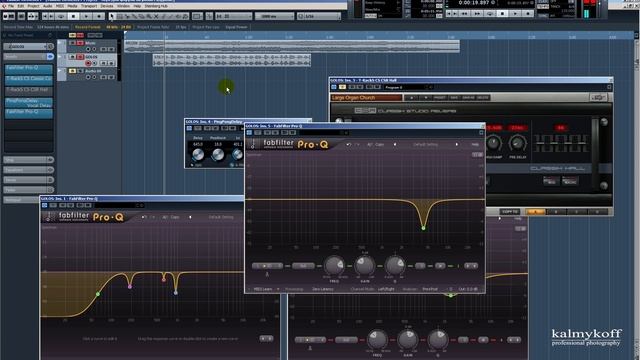Select the Split scissors tool
The height and width of the screenshot is (360, 640).
pyautogui.click(x=127, y=16)
